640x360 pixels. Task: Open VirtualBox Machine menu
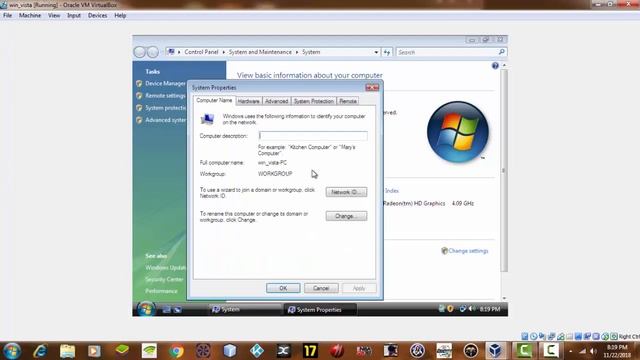pos(30,16)
